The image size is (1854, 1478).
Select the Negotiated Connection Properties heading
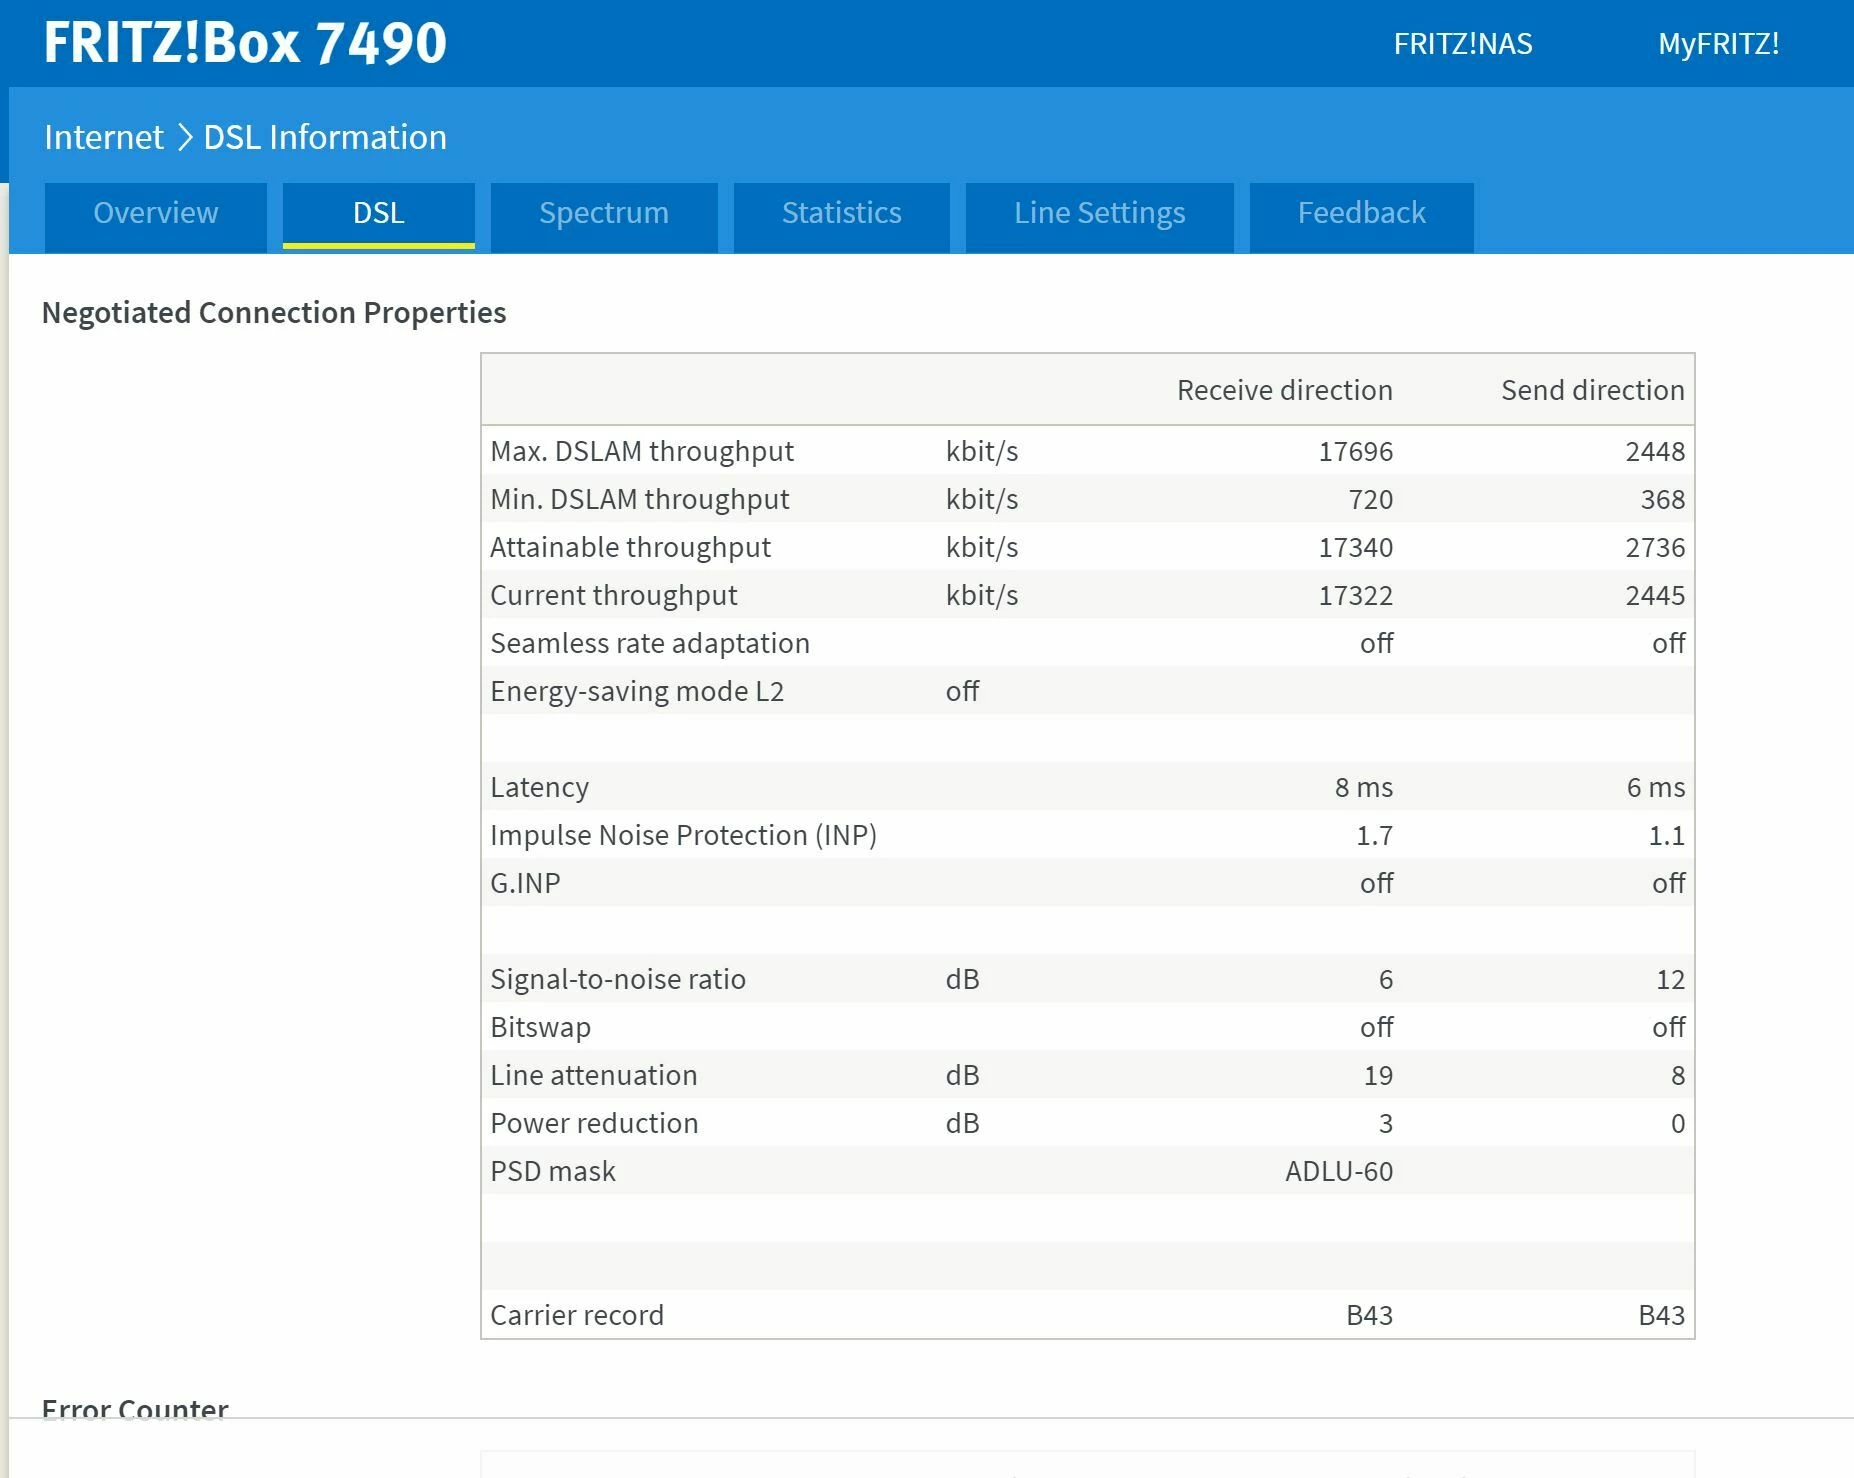click(x=274, y=313)
